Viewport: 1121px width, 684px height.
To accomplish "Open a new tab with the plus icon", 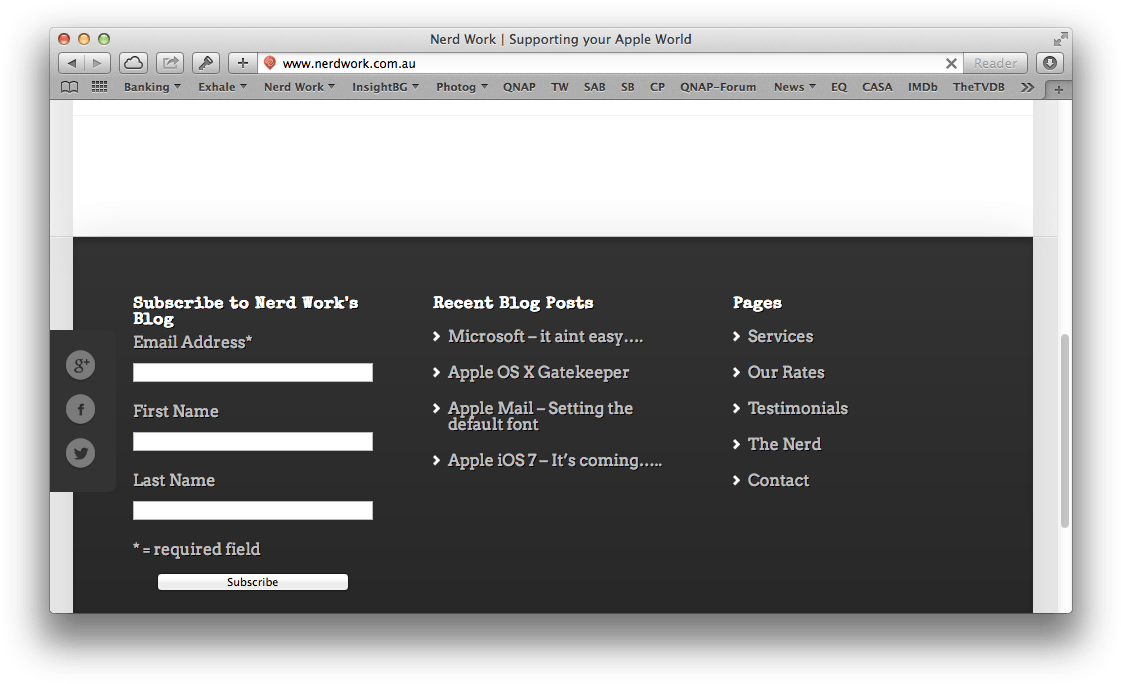I will 241,62.
